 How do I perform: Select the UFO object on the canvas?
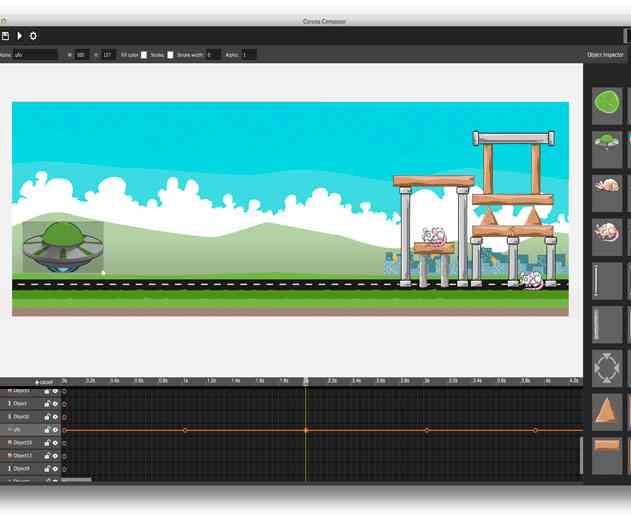tap(63, 247)
